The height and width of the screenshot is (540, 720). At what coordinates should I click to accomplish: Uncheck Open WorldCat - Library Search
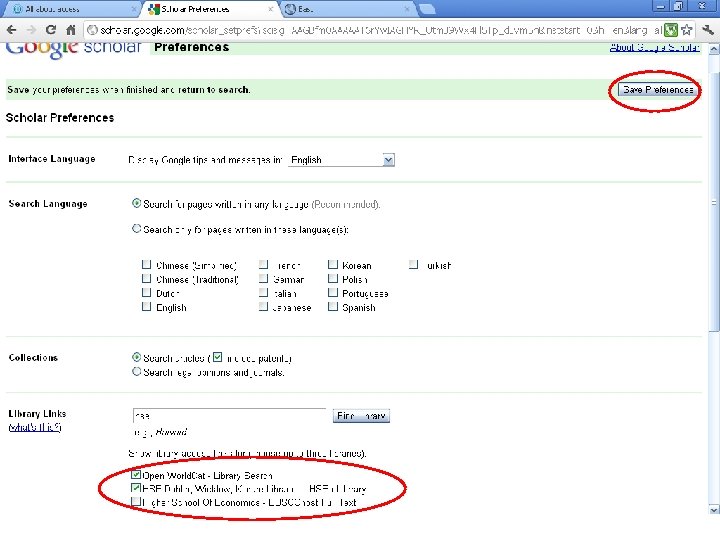136,475
